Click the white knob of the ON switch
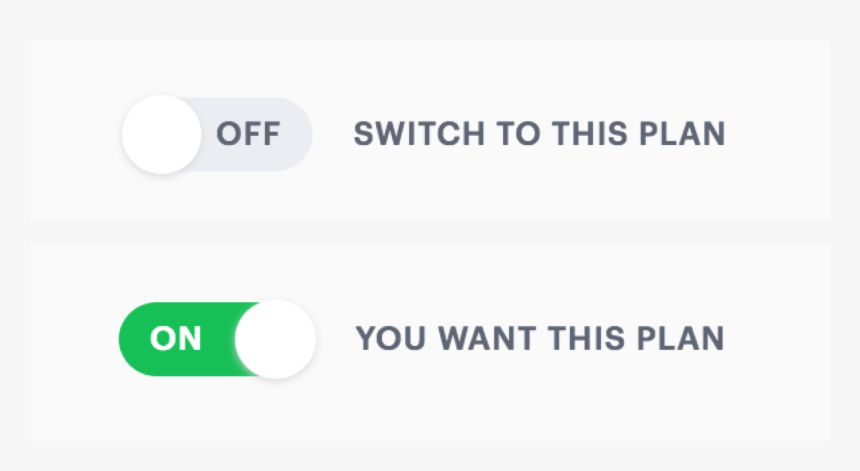Screen dimensions: 860x471 point(276,339)
